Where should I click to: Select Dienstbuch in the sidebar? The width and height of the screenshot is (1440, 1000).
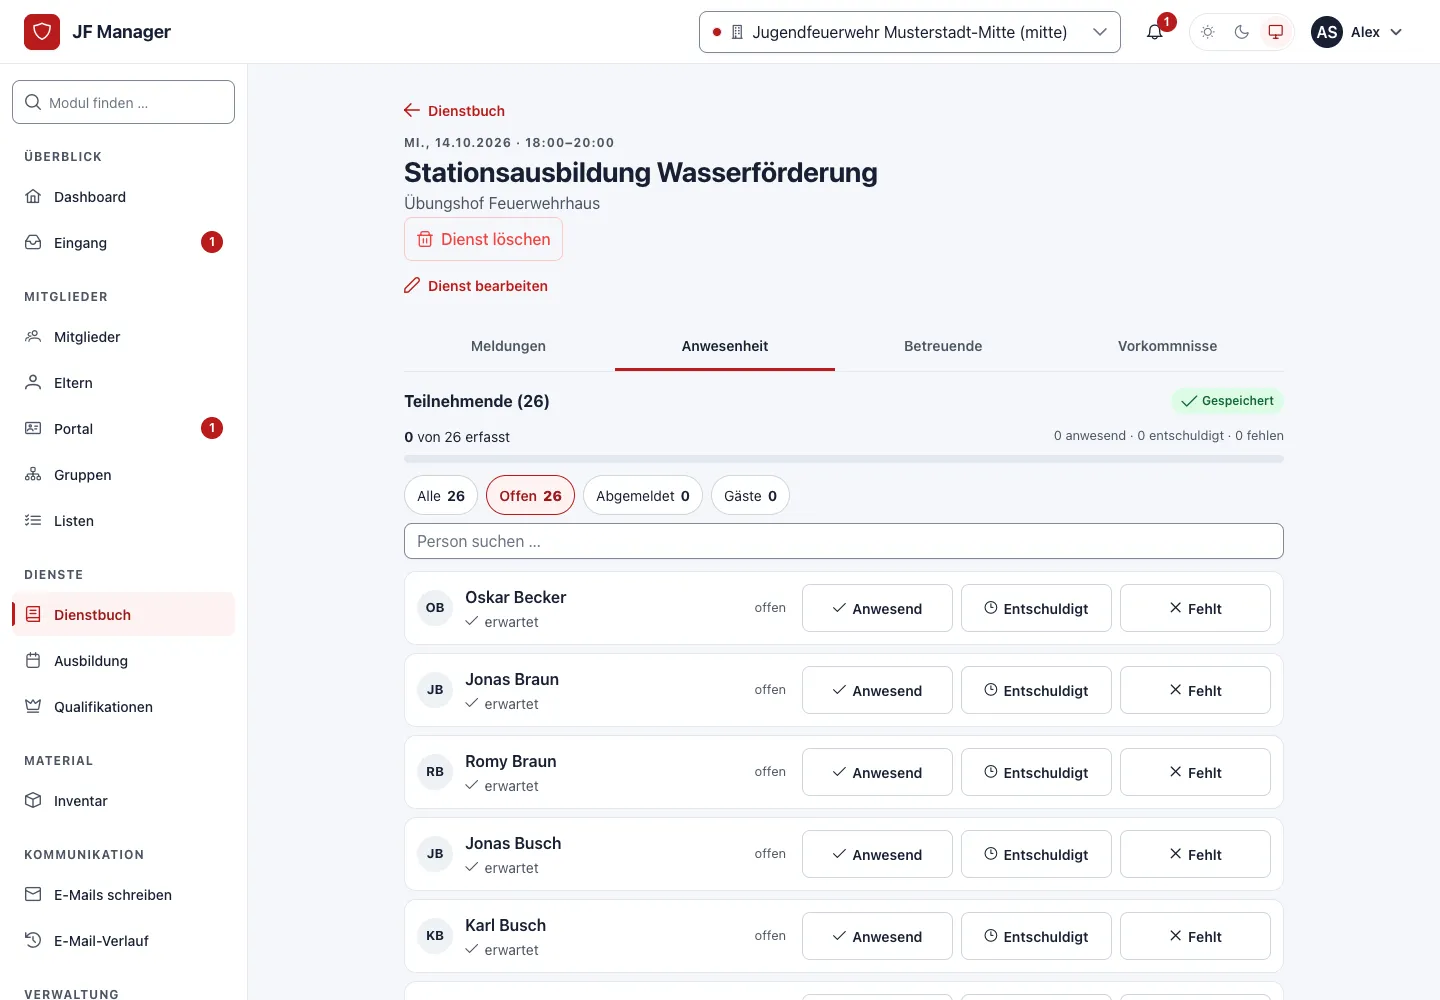click(x=124, y=615)
